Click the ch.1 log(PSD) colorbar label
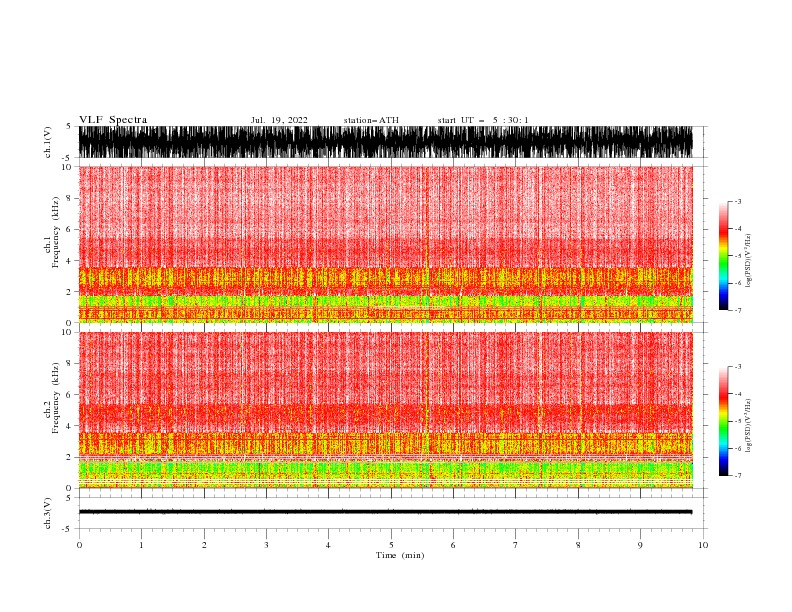The width and height of the screenshot is (792, 612). point(748,261)
